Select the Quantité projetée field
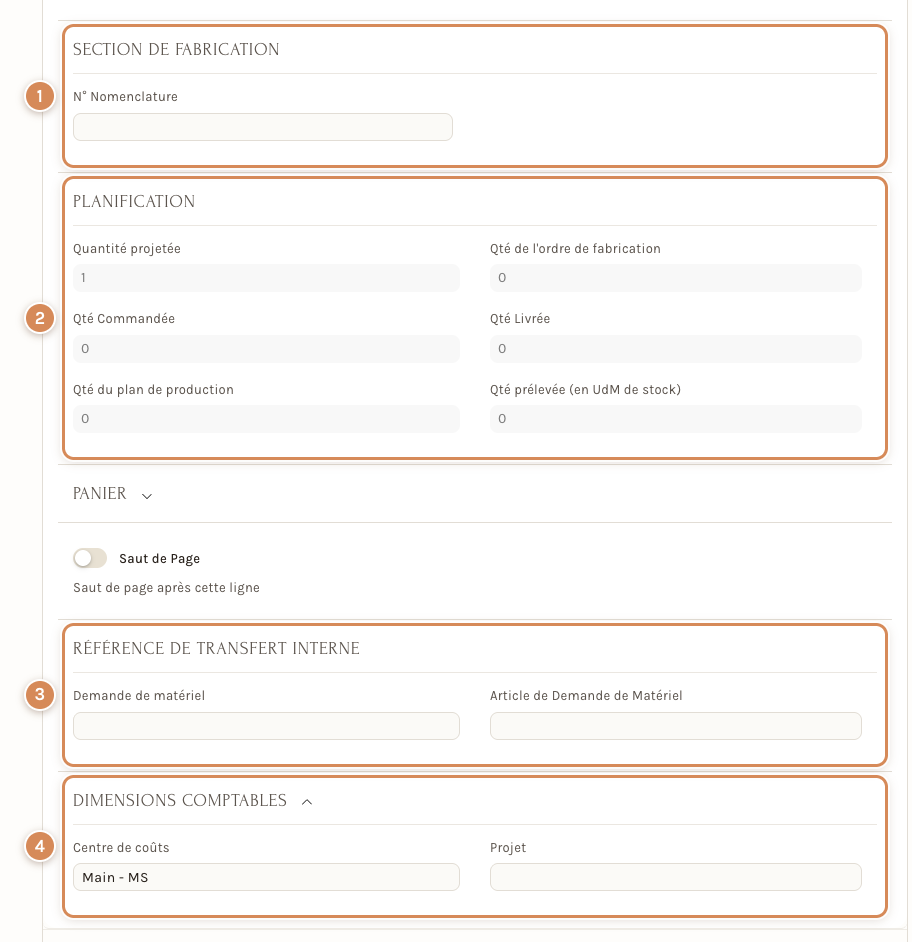912x942 pixels. click(266, 278)
